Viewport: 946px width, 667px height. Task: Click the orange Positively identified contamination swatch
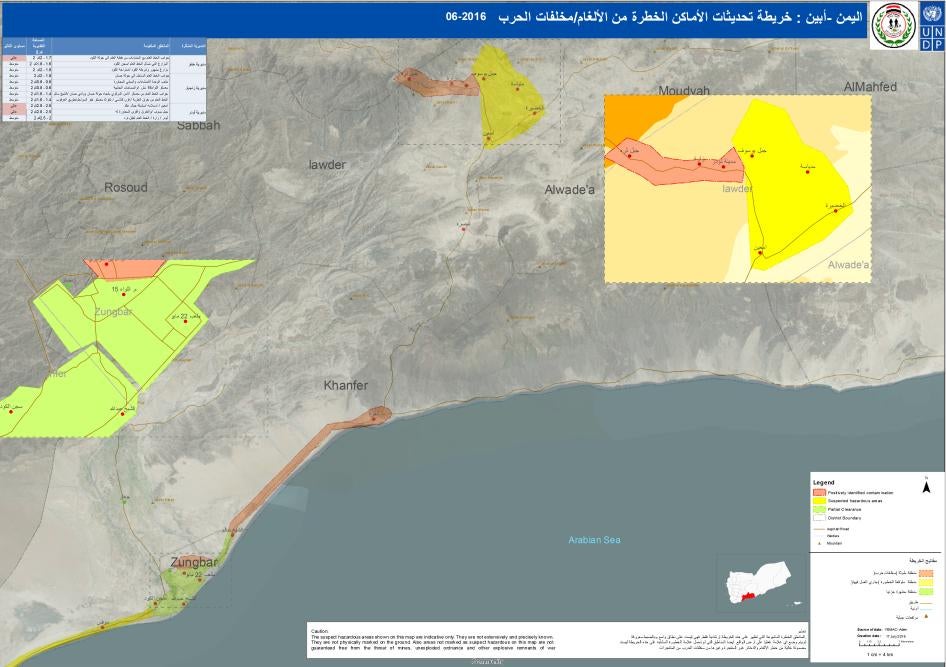coord(819,492)
